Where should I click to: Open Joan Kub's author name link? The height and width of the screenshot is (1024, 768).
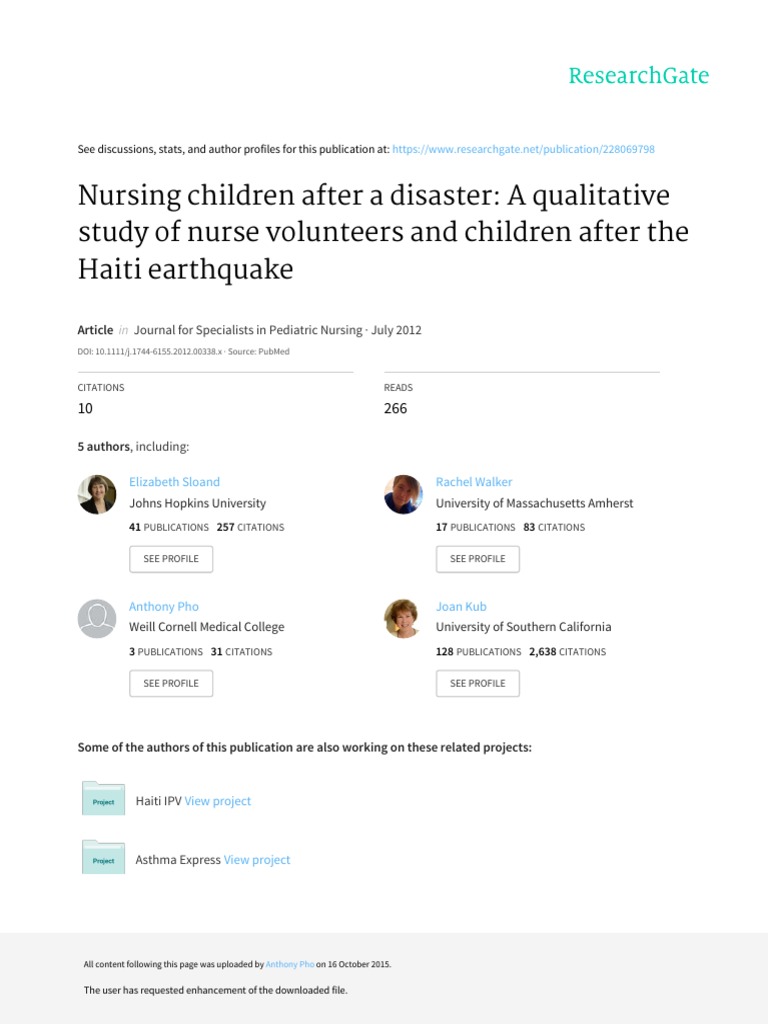pos(461,607)
